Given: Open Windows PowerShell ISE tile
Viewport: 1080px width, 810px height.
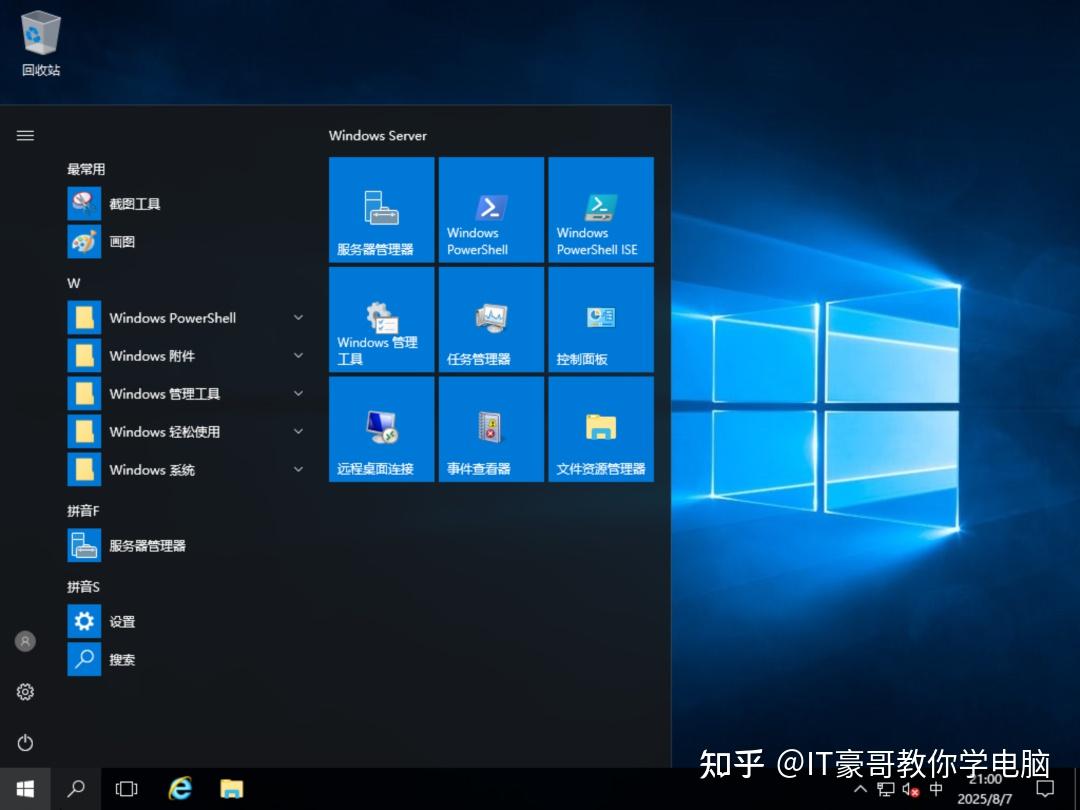Looking at the screenshot, I should pyautogui.click(x=601, y=209).
